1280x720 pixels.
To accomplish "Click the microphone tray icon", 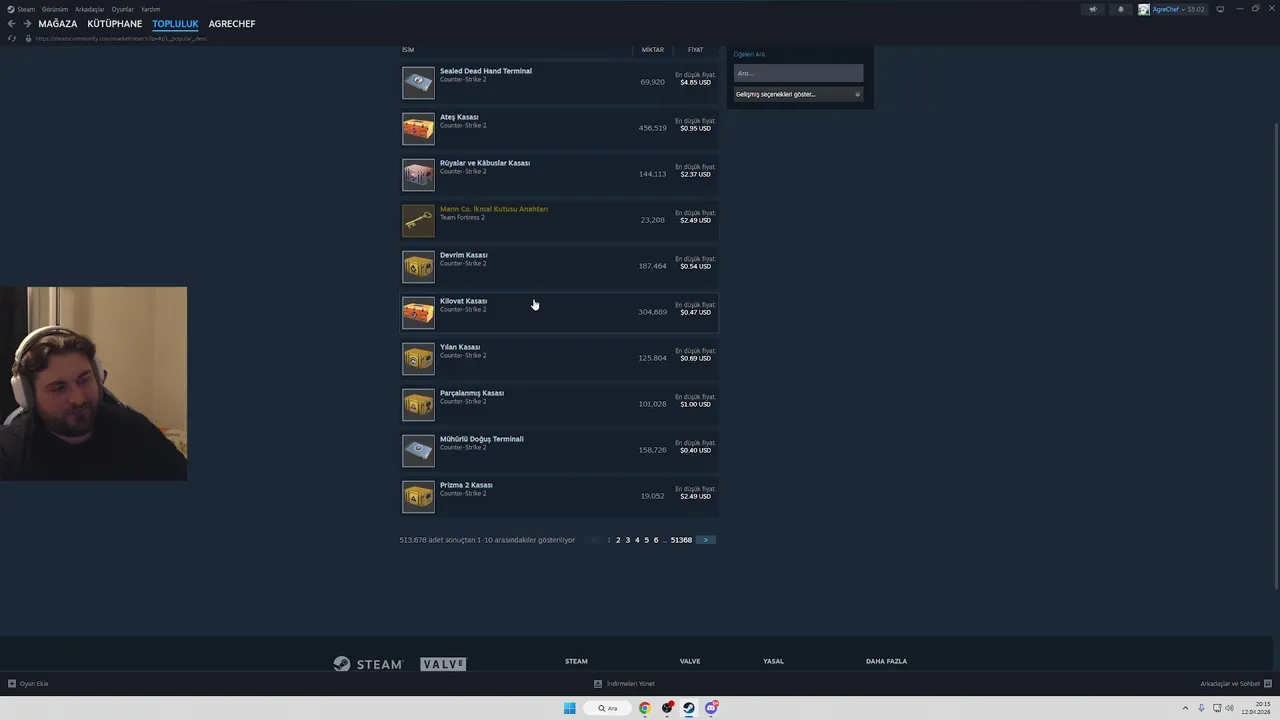I will [x=1202, y=708].
